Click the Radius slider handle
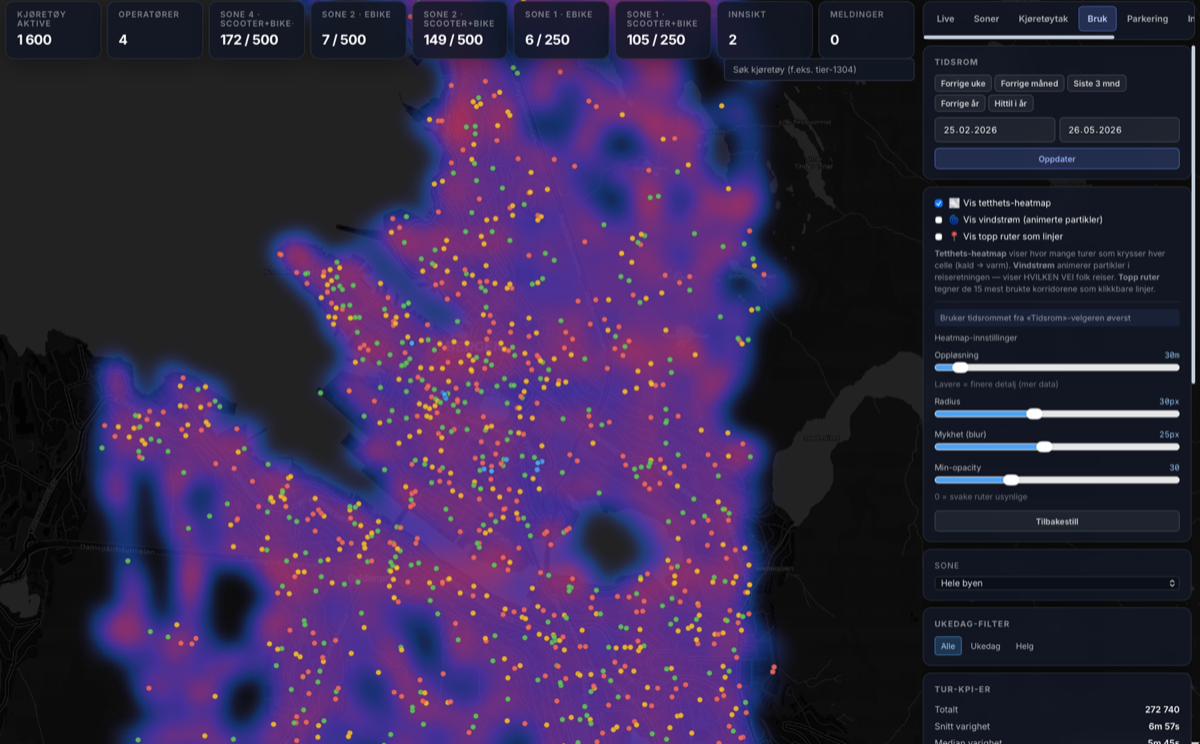This screenshot has height=744, width=1200. (1034, 414)
